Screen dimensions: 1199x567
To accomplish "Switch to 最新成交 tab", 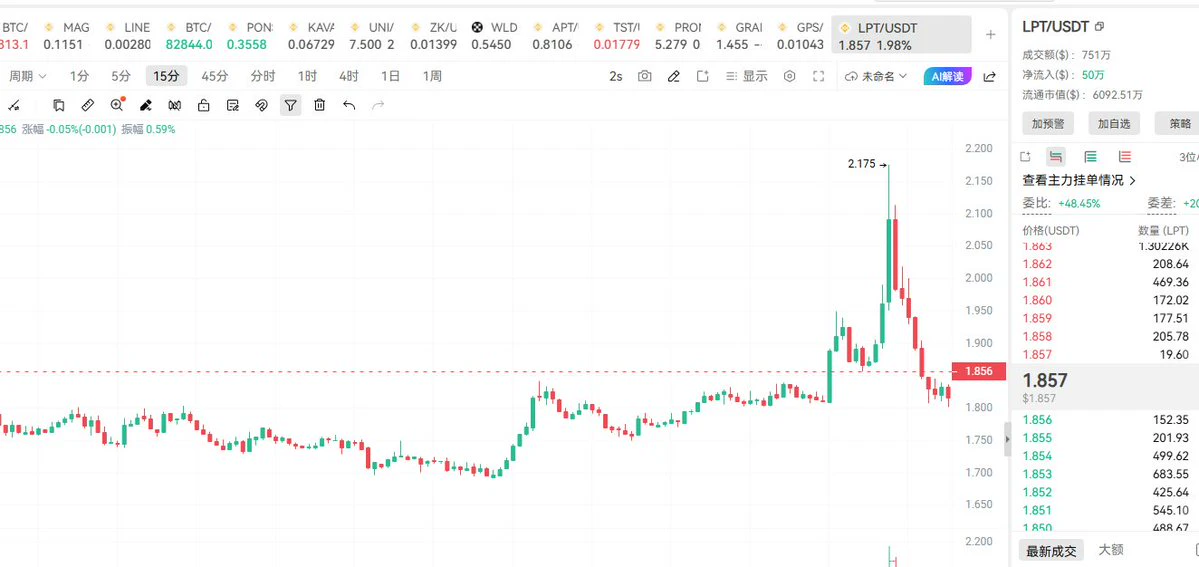I will tap(1051, 550).
